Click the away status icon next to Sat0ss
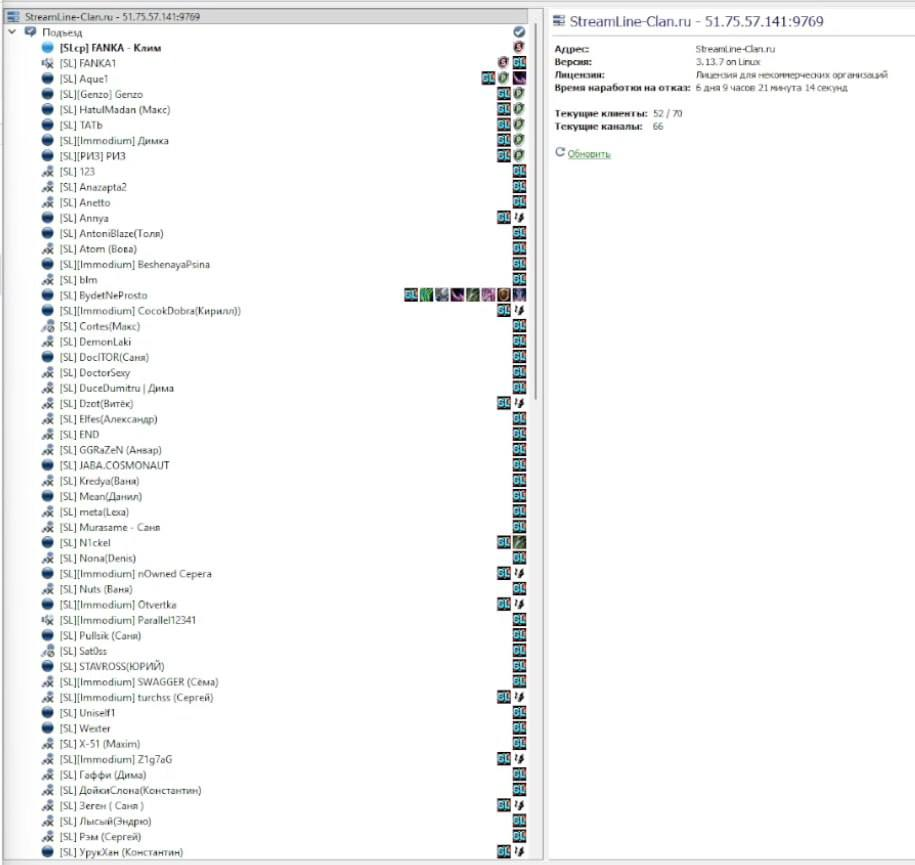The height and width of the screenshot is (865, 915). pos(47,651)
